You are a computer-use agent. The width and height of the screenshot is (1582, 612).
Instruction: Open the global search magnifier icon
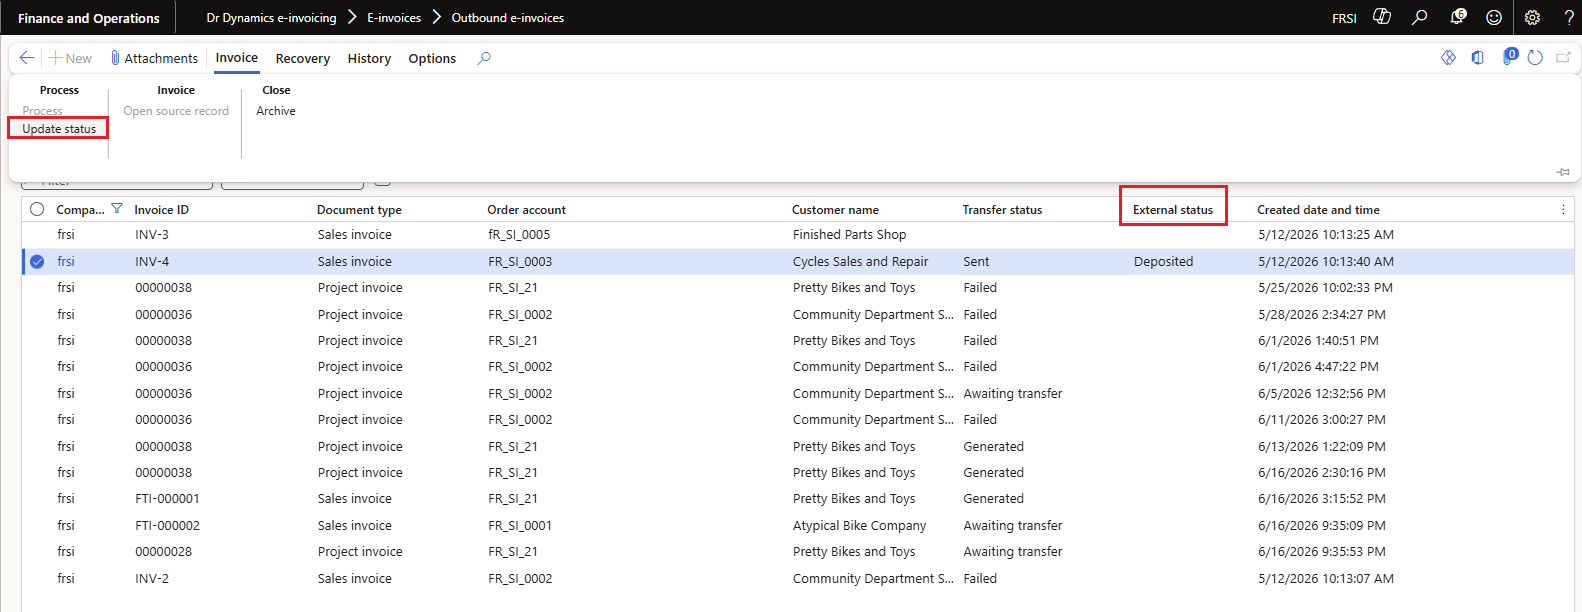[x=1419, y=17]
